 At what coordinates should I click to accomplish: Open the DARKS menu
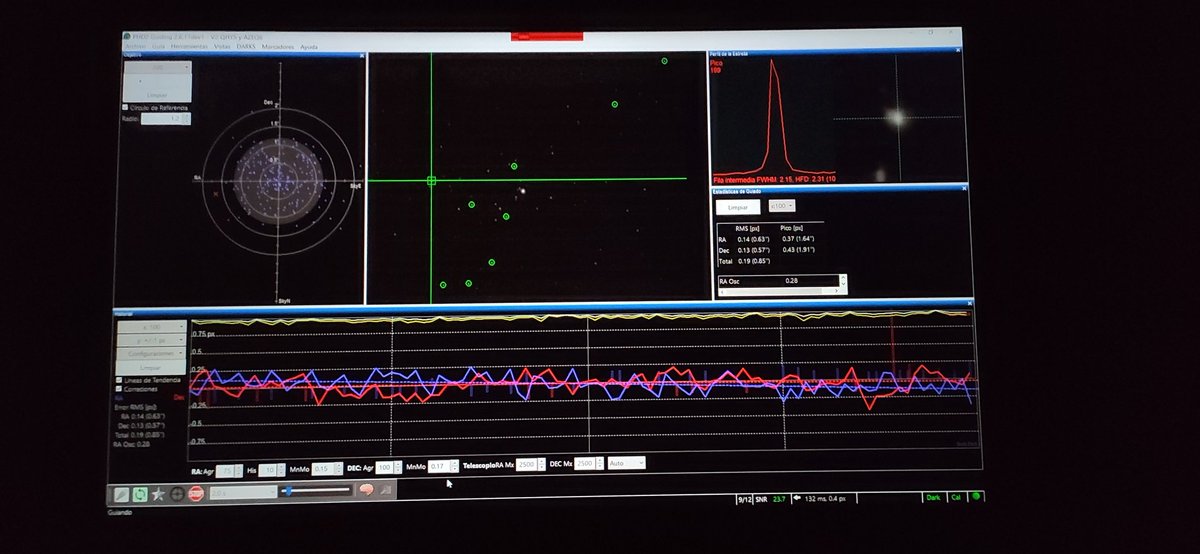pos(246,46)
